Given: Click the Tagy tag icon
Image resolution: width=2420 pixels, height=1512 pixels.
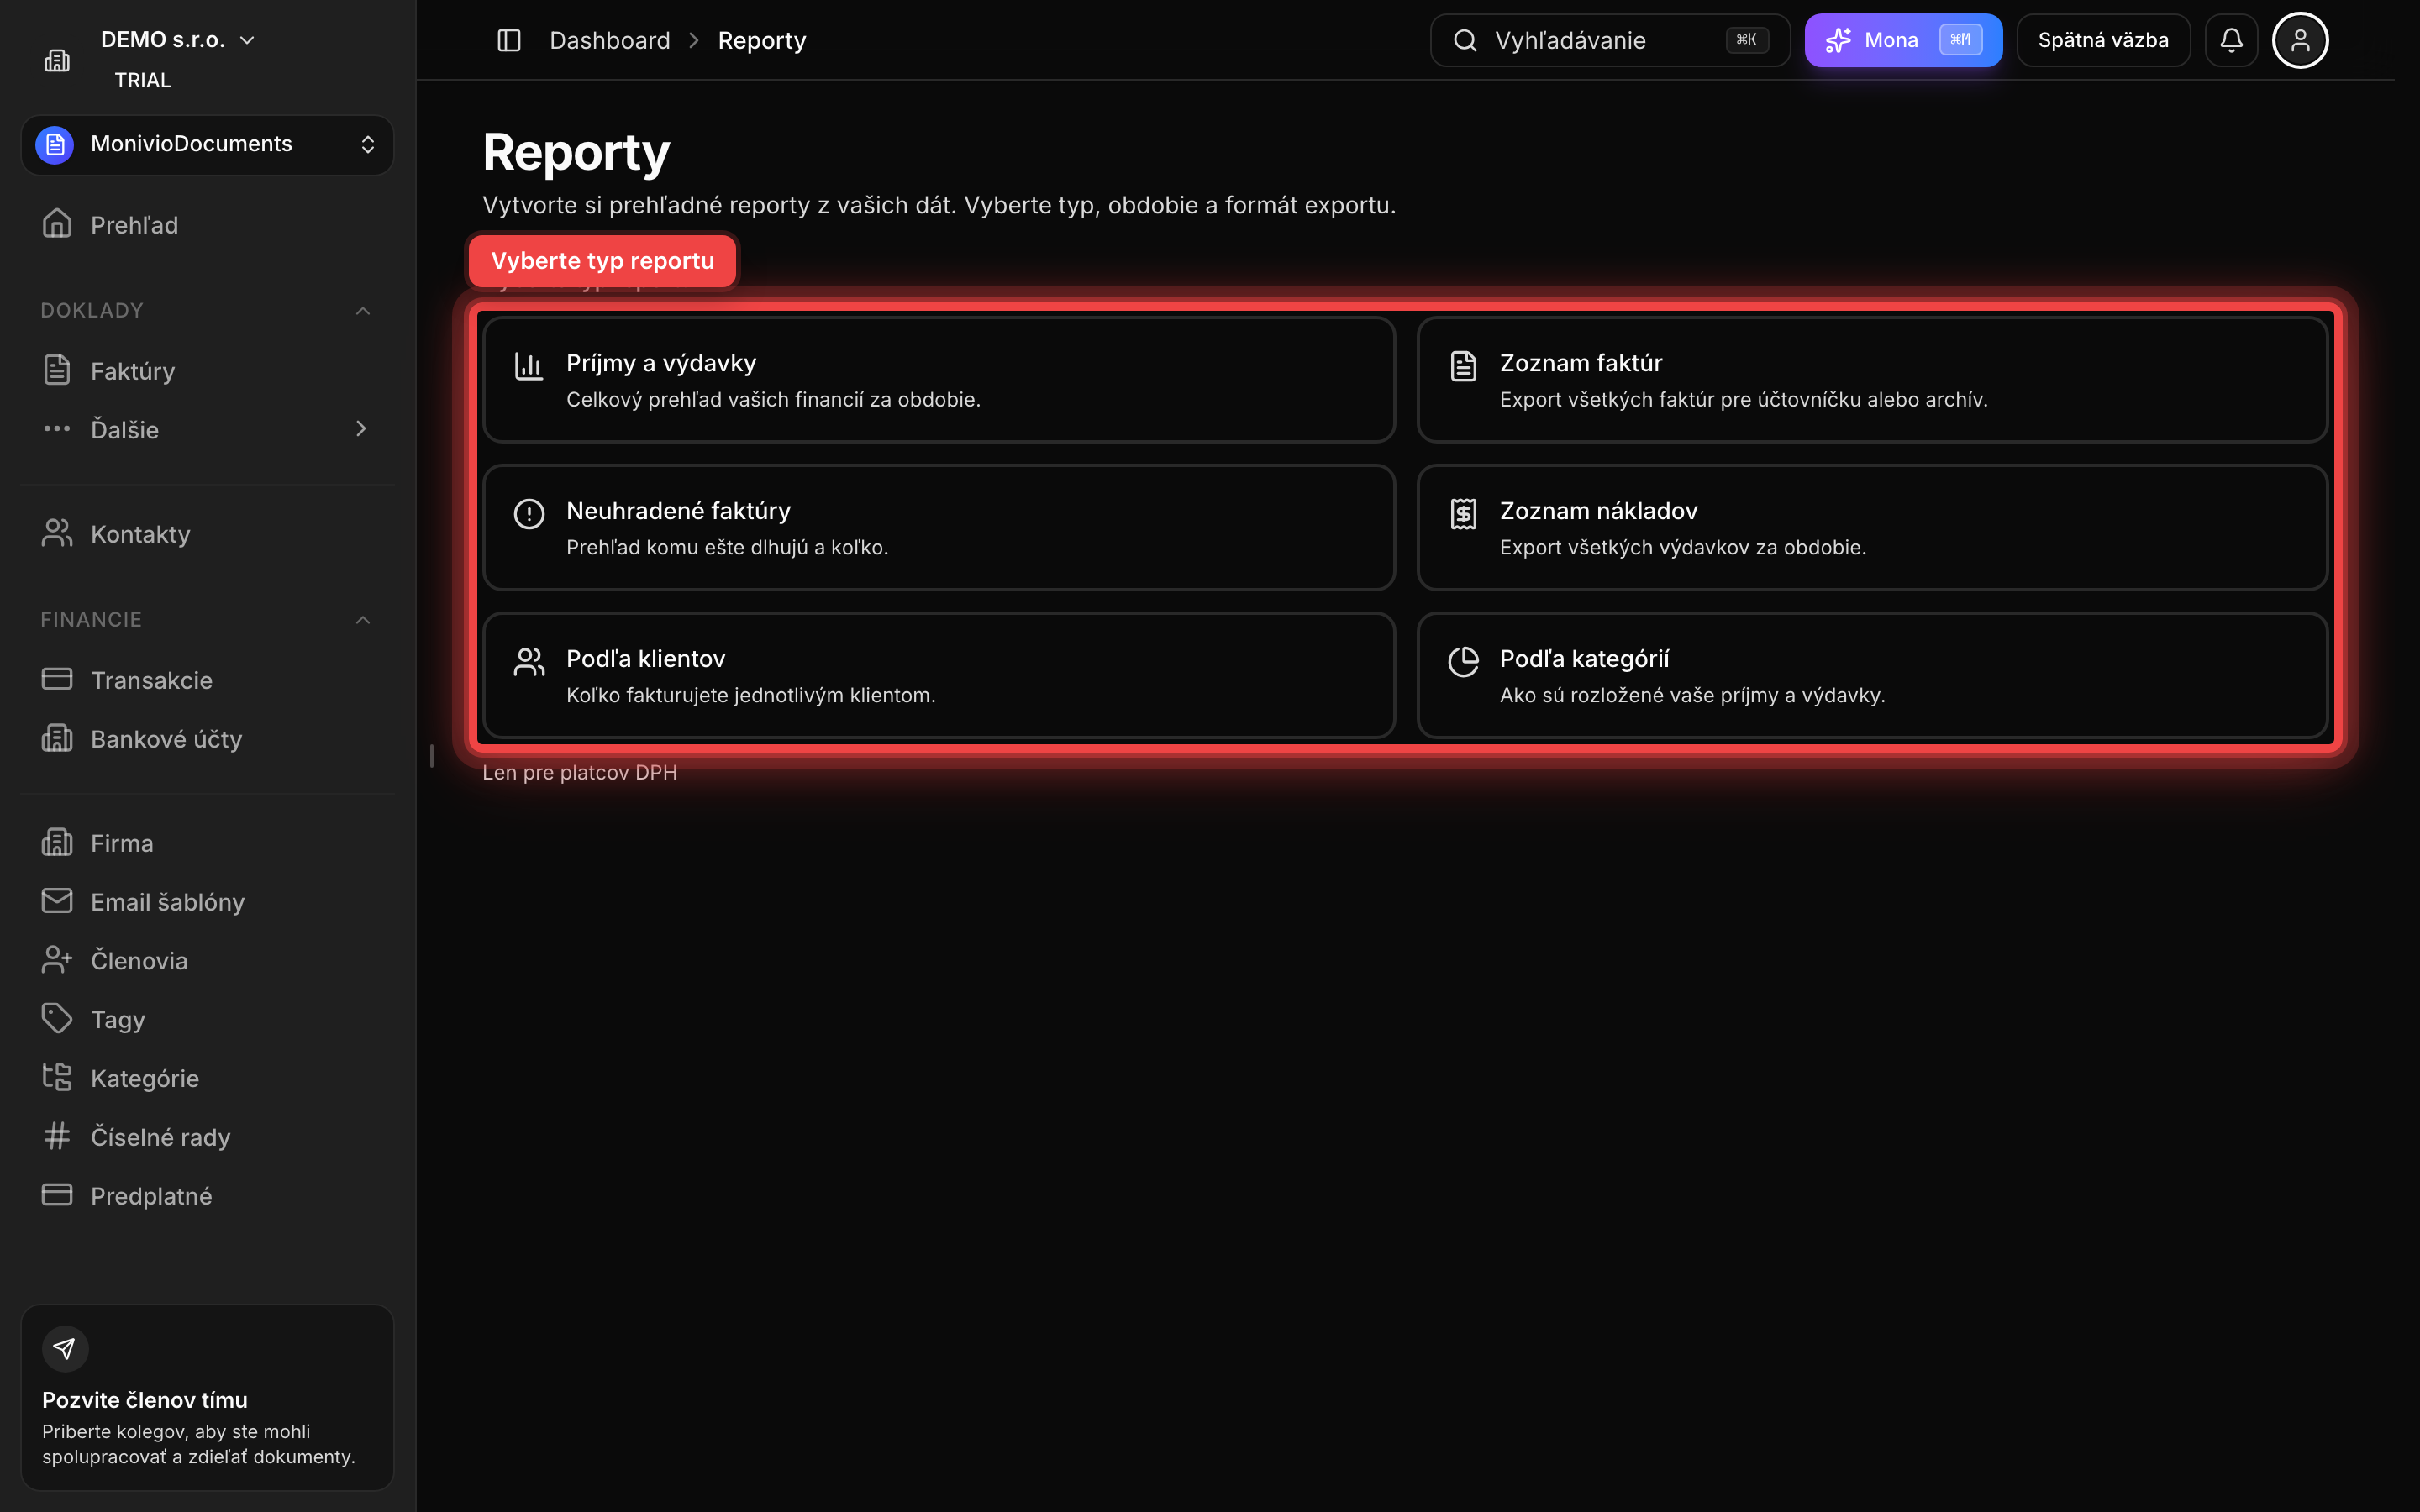Looking at the screenshot, I should tap(57, 1018).
